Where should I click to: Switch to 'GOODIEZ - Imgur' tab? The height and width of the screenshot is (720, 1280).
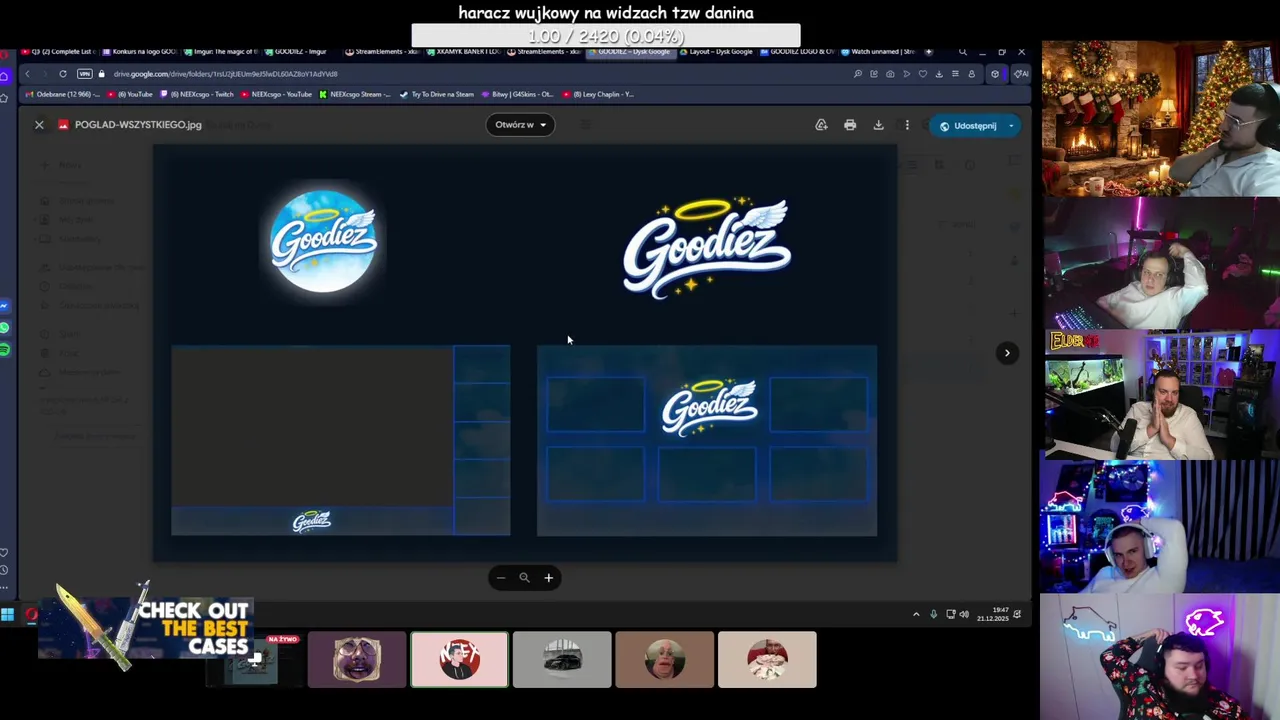298,51
